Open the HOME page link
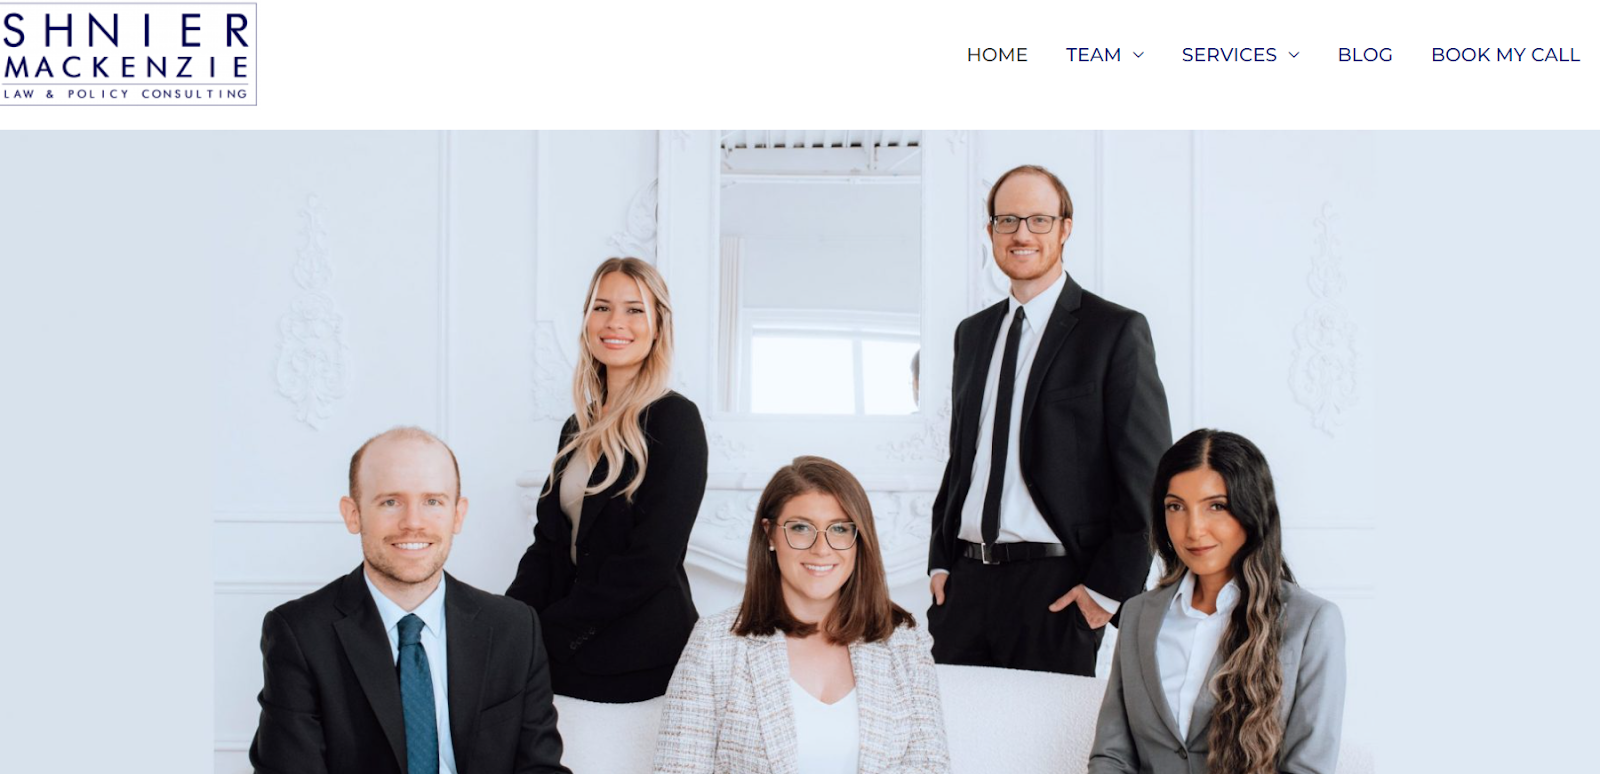The height and width of the screenshot is (774, 1600). (x=997, y=55)
